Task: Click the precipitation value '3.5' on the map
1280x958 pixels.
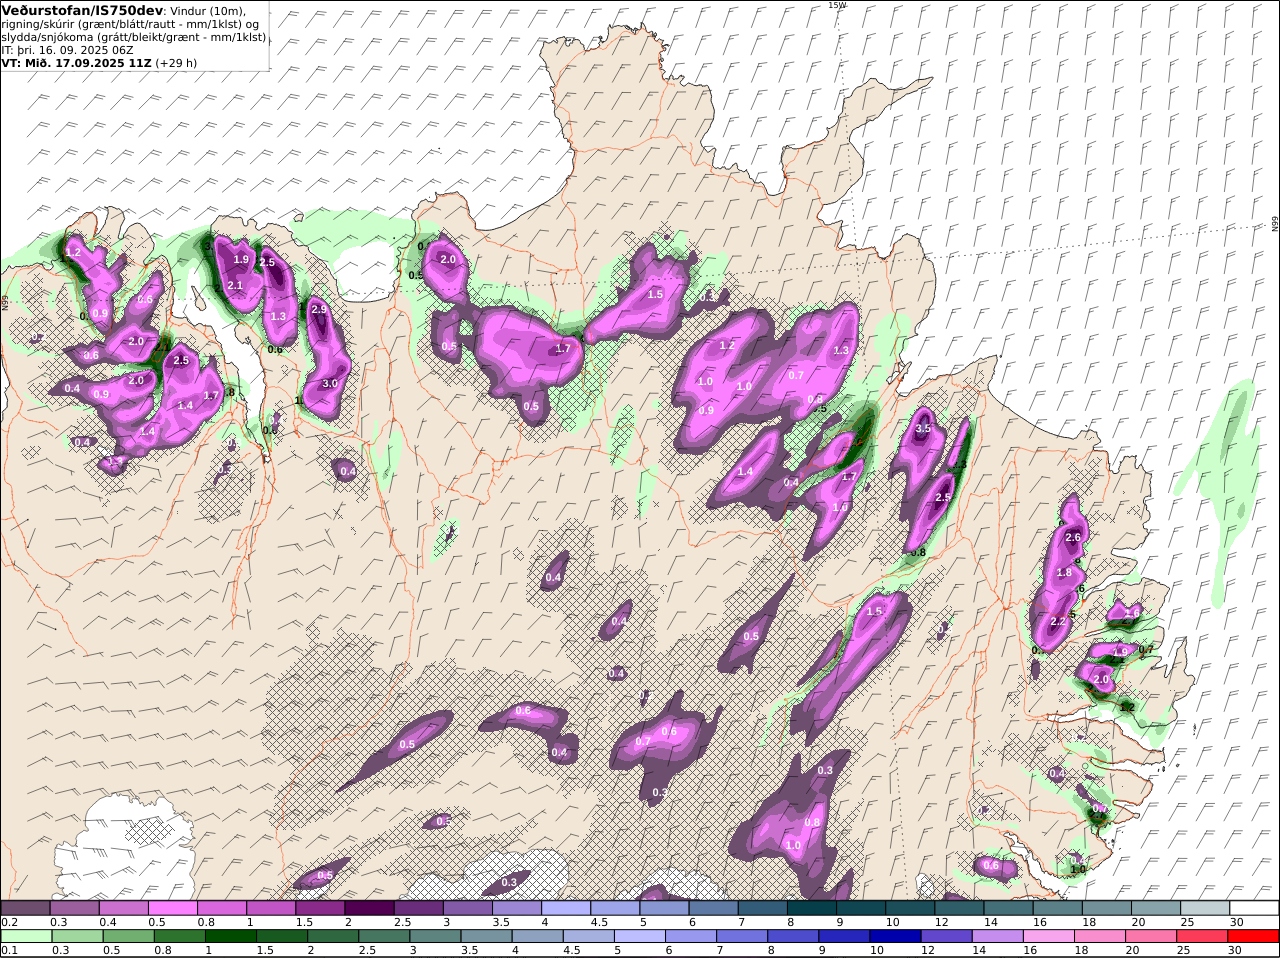Action: [923, 429]
